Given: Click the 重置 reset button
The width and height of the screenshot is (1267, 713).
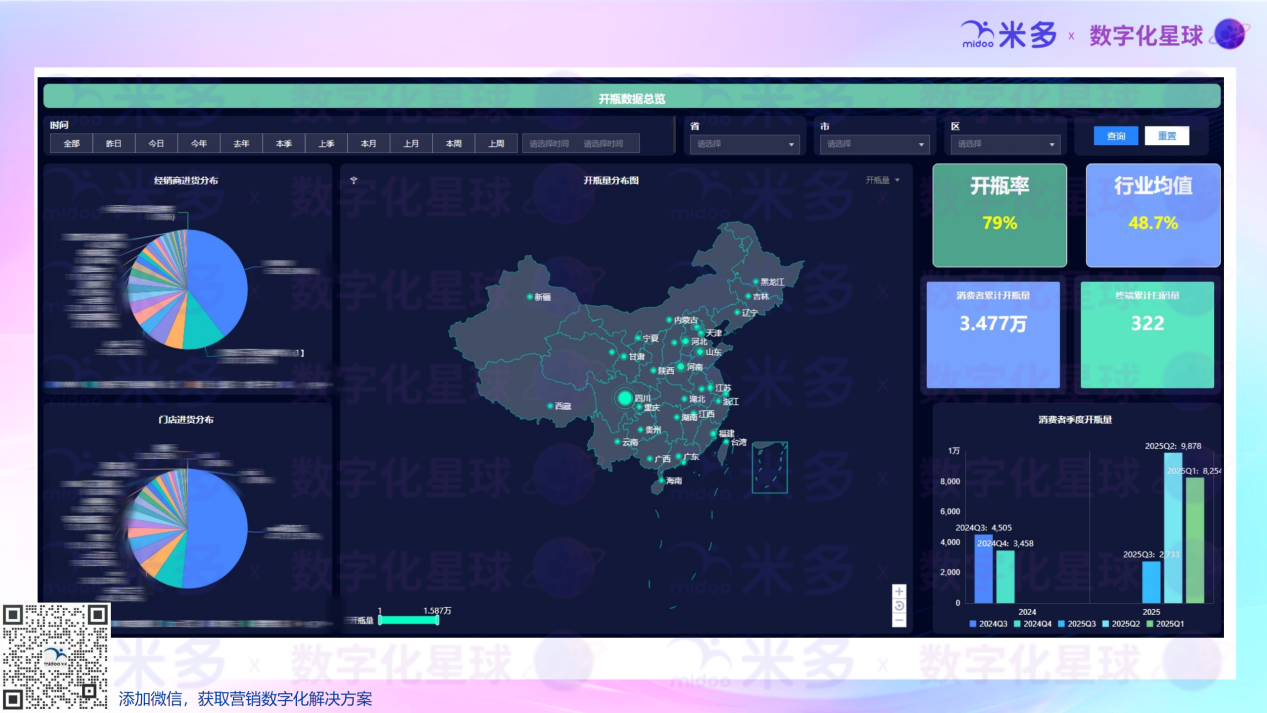Looking at the screenshot, I should 1167,136.
